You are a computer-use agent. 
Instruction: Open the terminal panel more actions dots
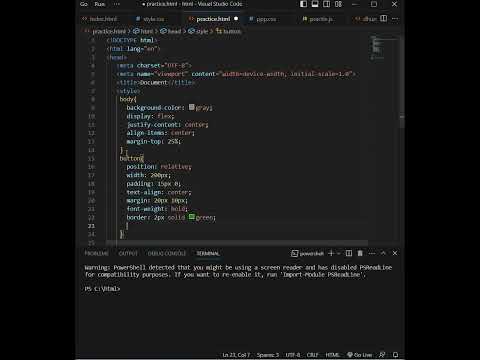(372, 253)
